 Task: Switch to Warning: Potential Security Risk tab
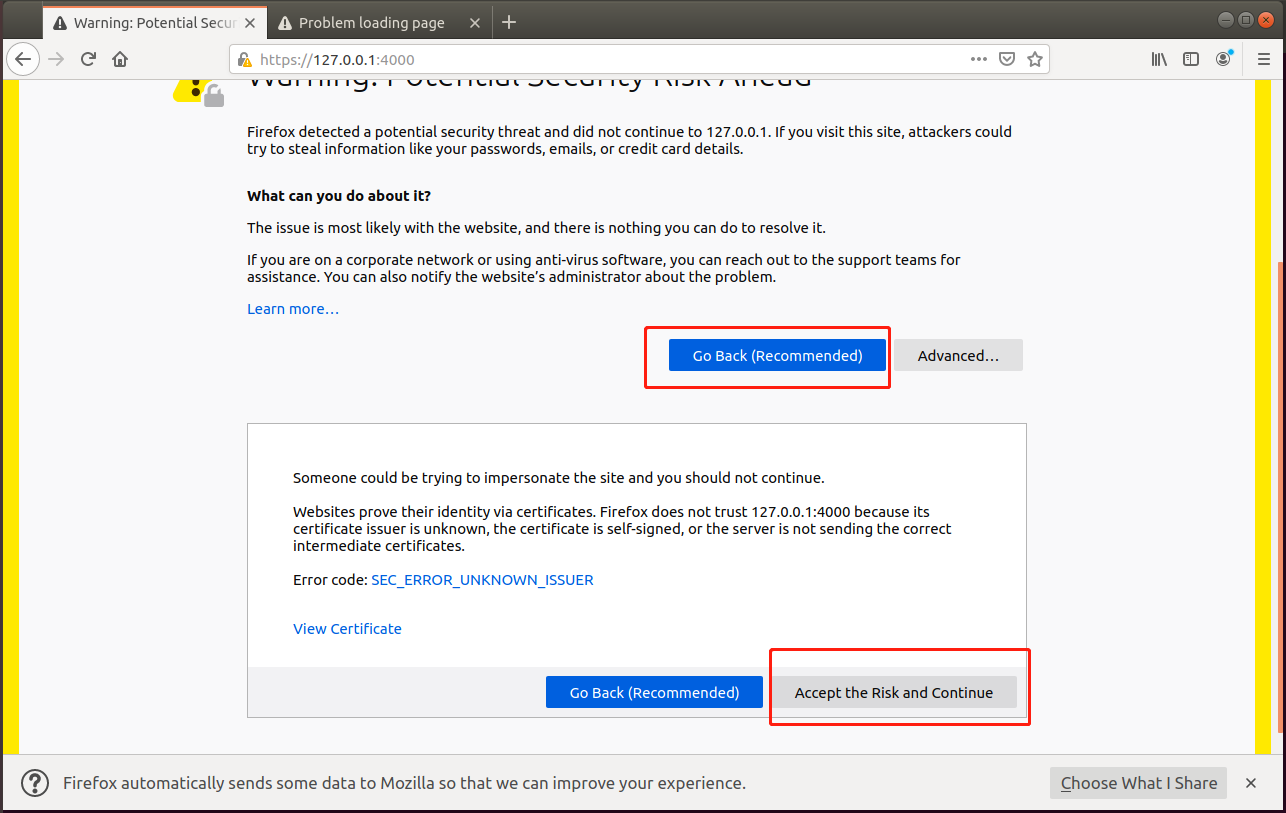click(x=155, y=22)
